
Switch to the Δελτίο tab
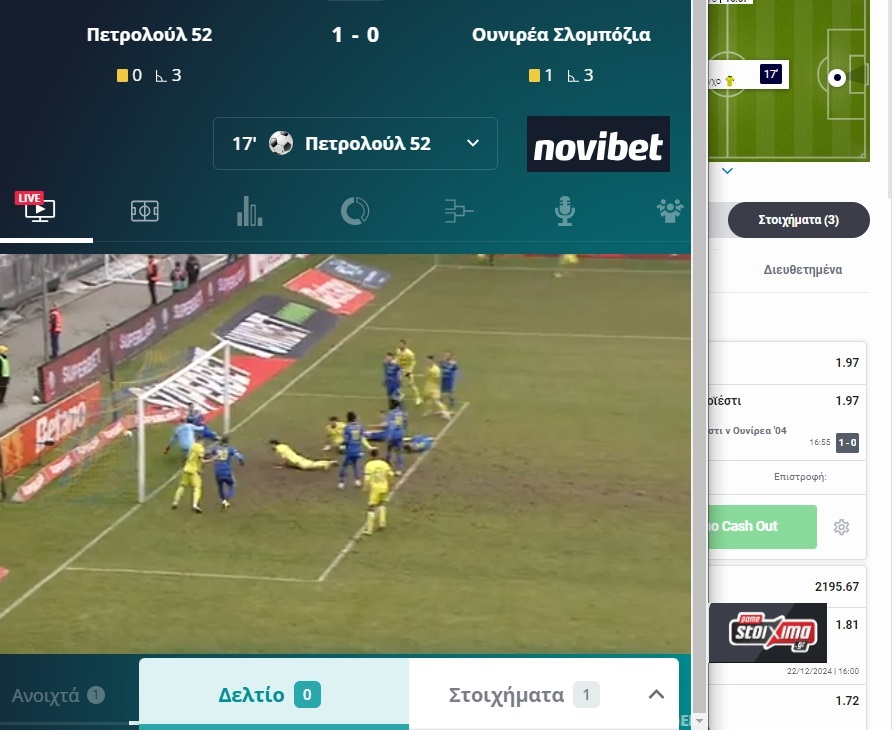(x=274, y=694)
